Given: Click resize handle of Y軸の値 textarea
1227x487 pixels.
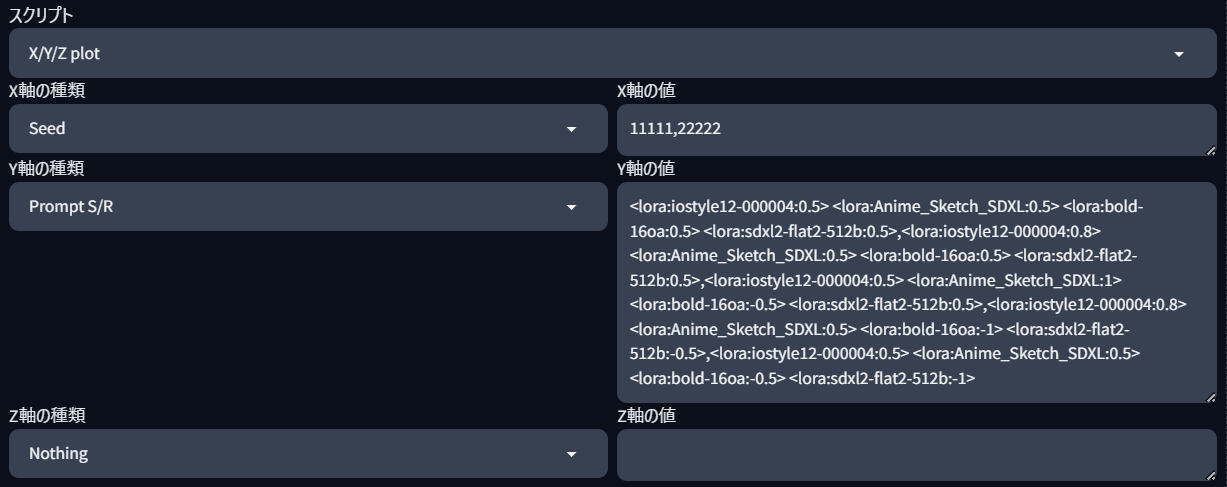Looking at the screenshot, I should click(x=1210, y=396).
